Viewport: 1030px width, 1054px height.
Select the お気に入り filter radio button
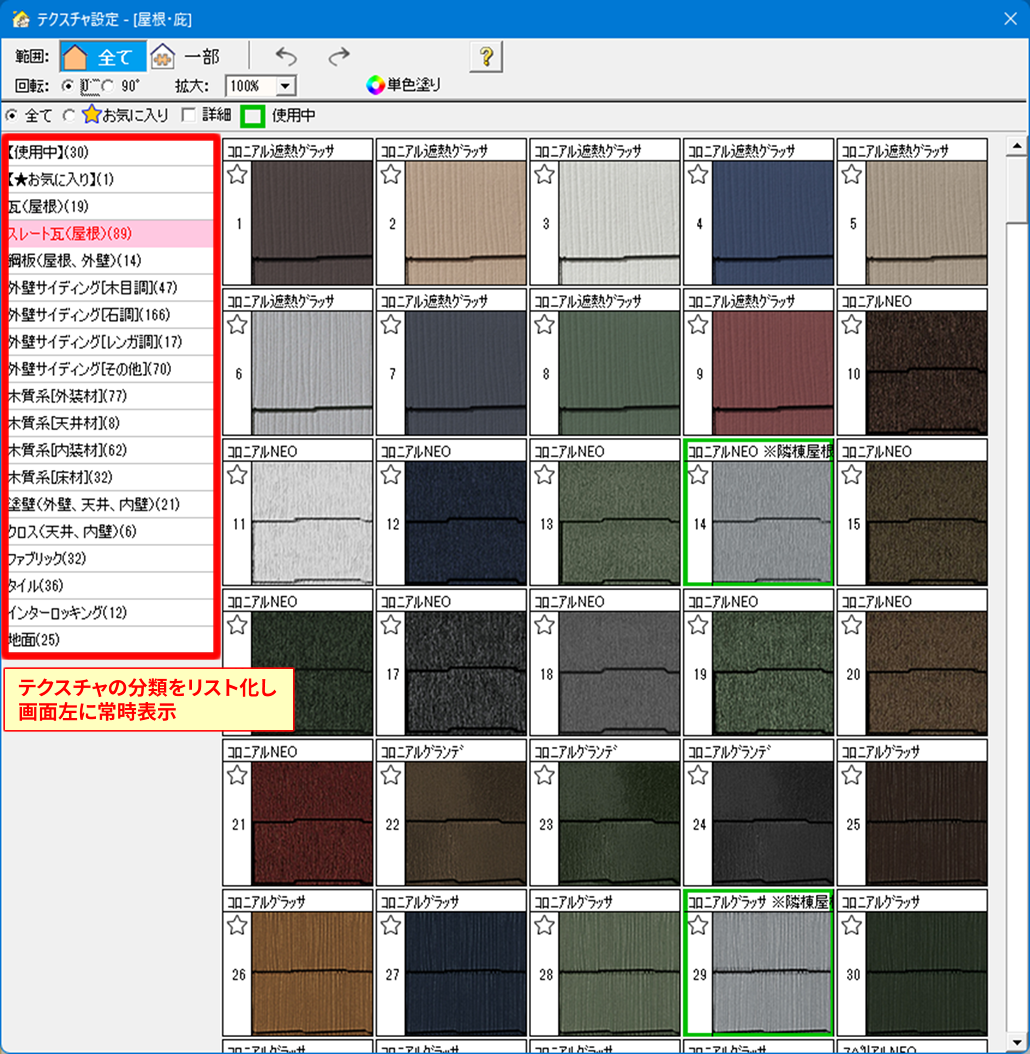(x=69, y=116)
